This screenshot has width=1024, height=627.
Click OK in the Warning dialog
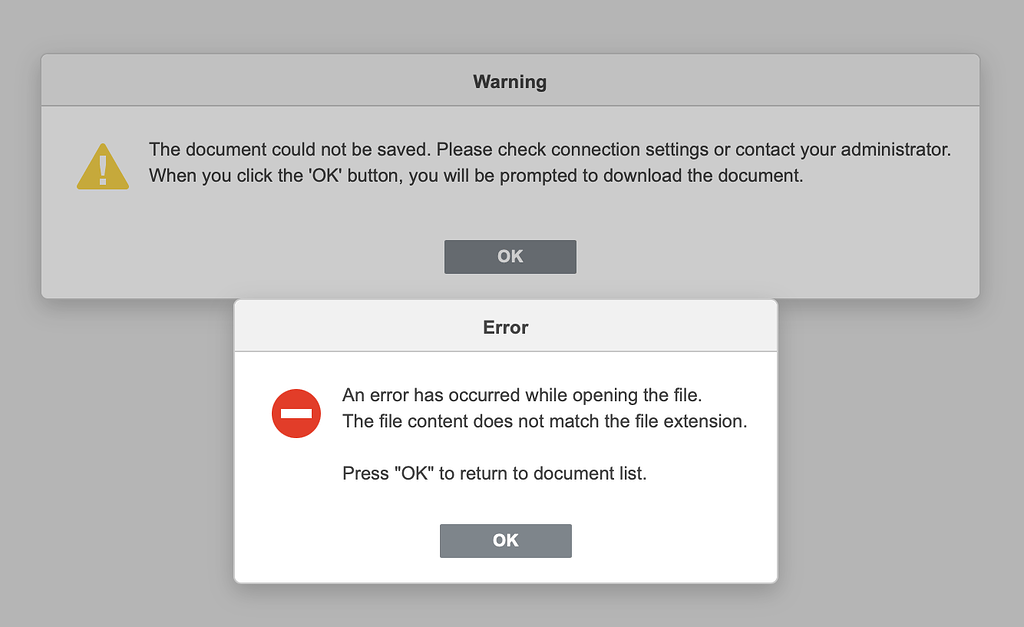[510, 257]
